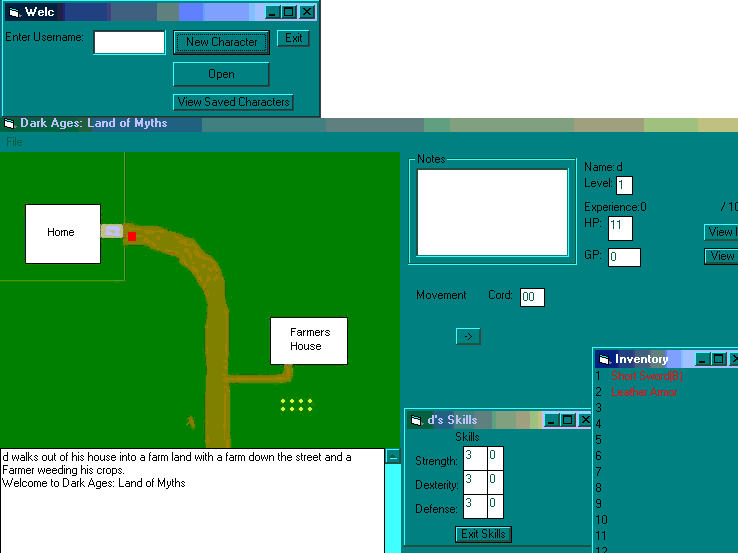Close the d's Skills window

point(585,420)
